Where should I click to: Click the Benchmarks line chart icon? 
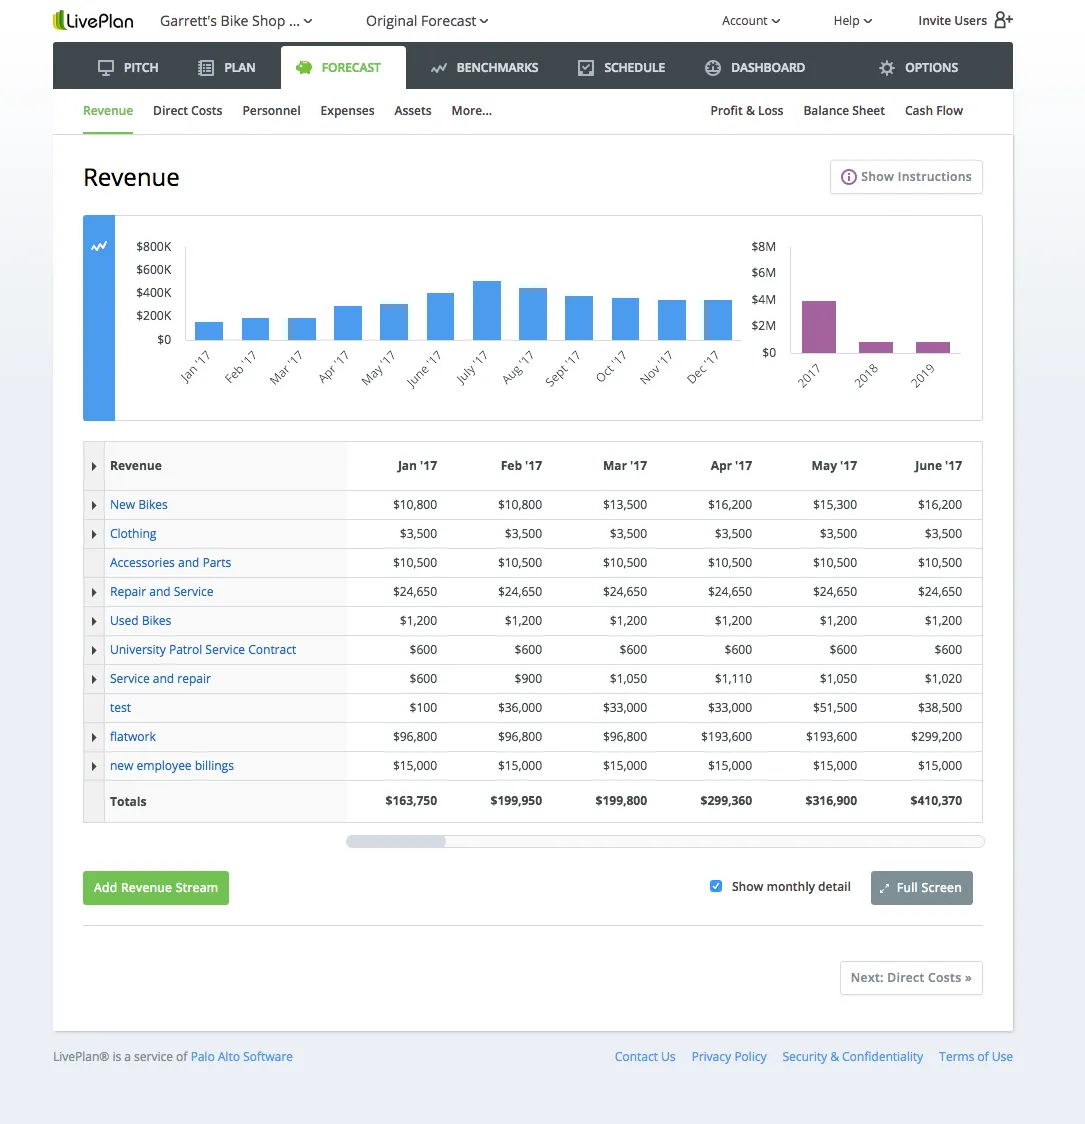438,68
